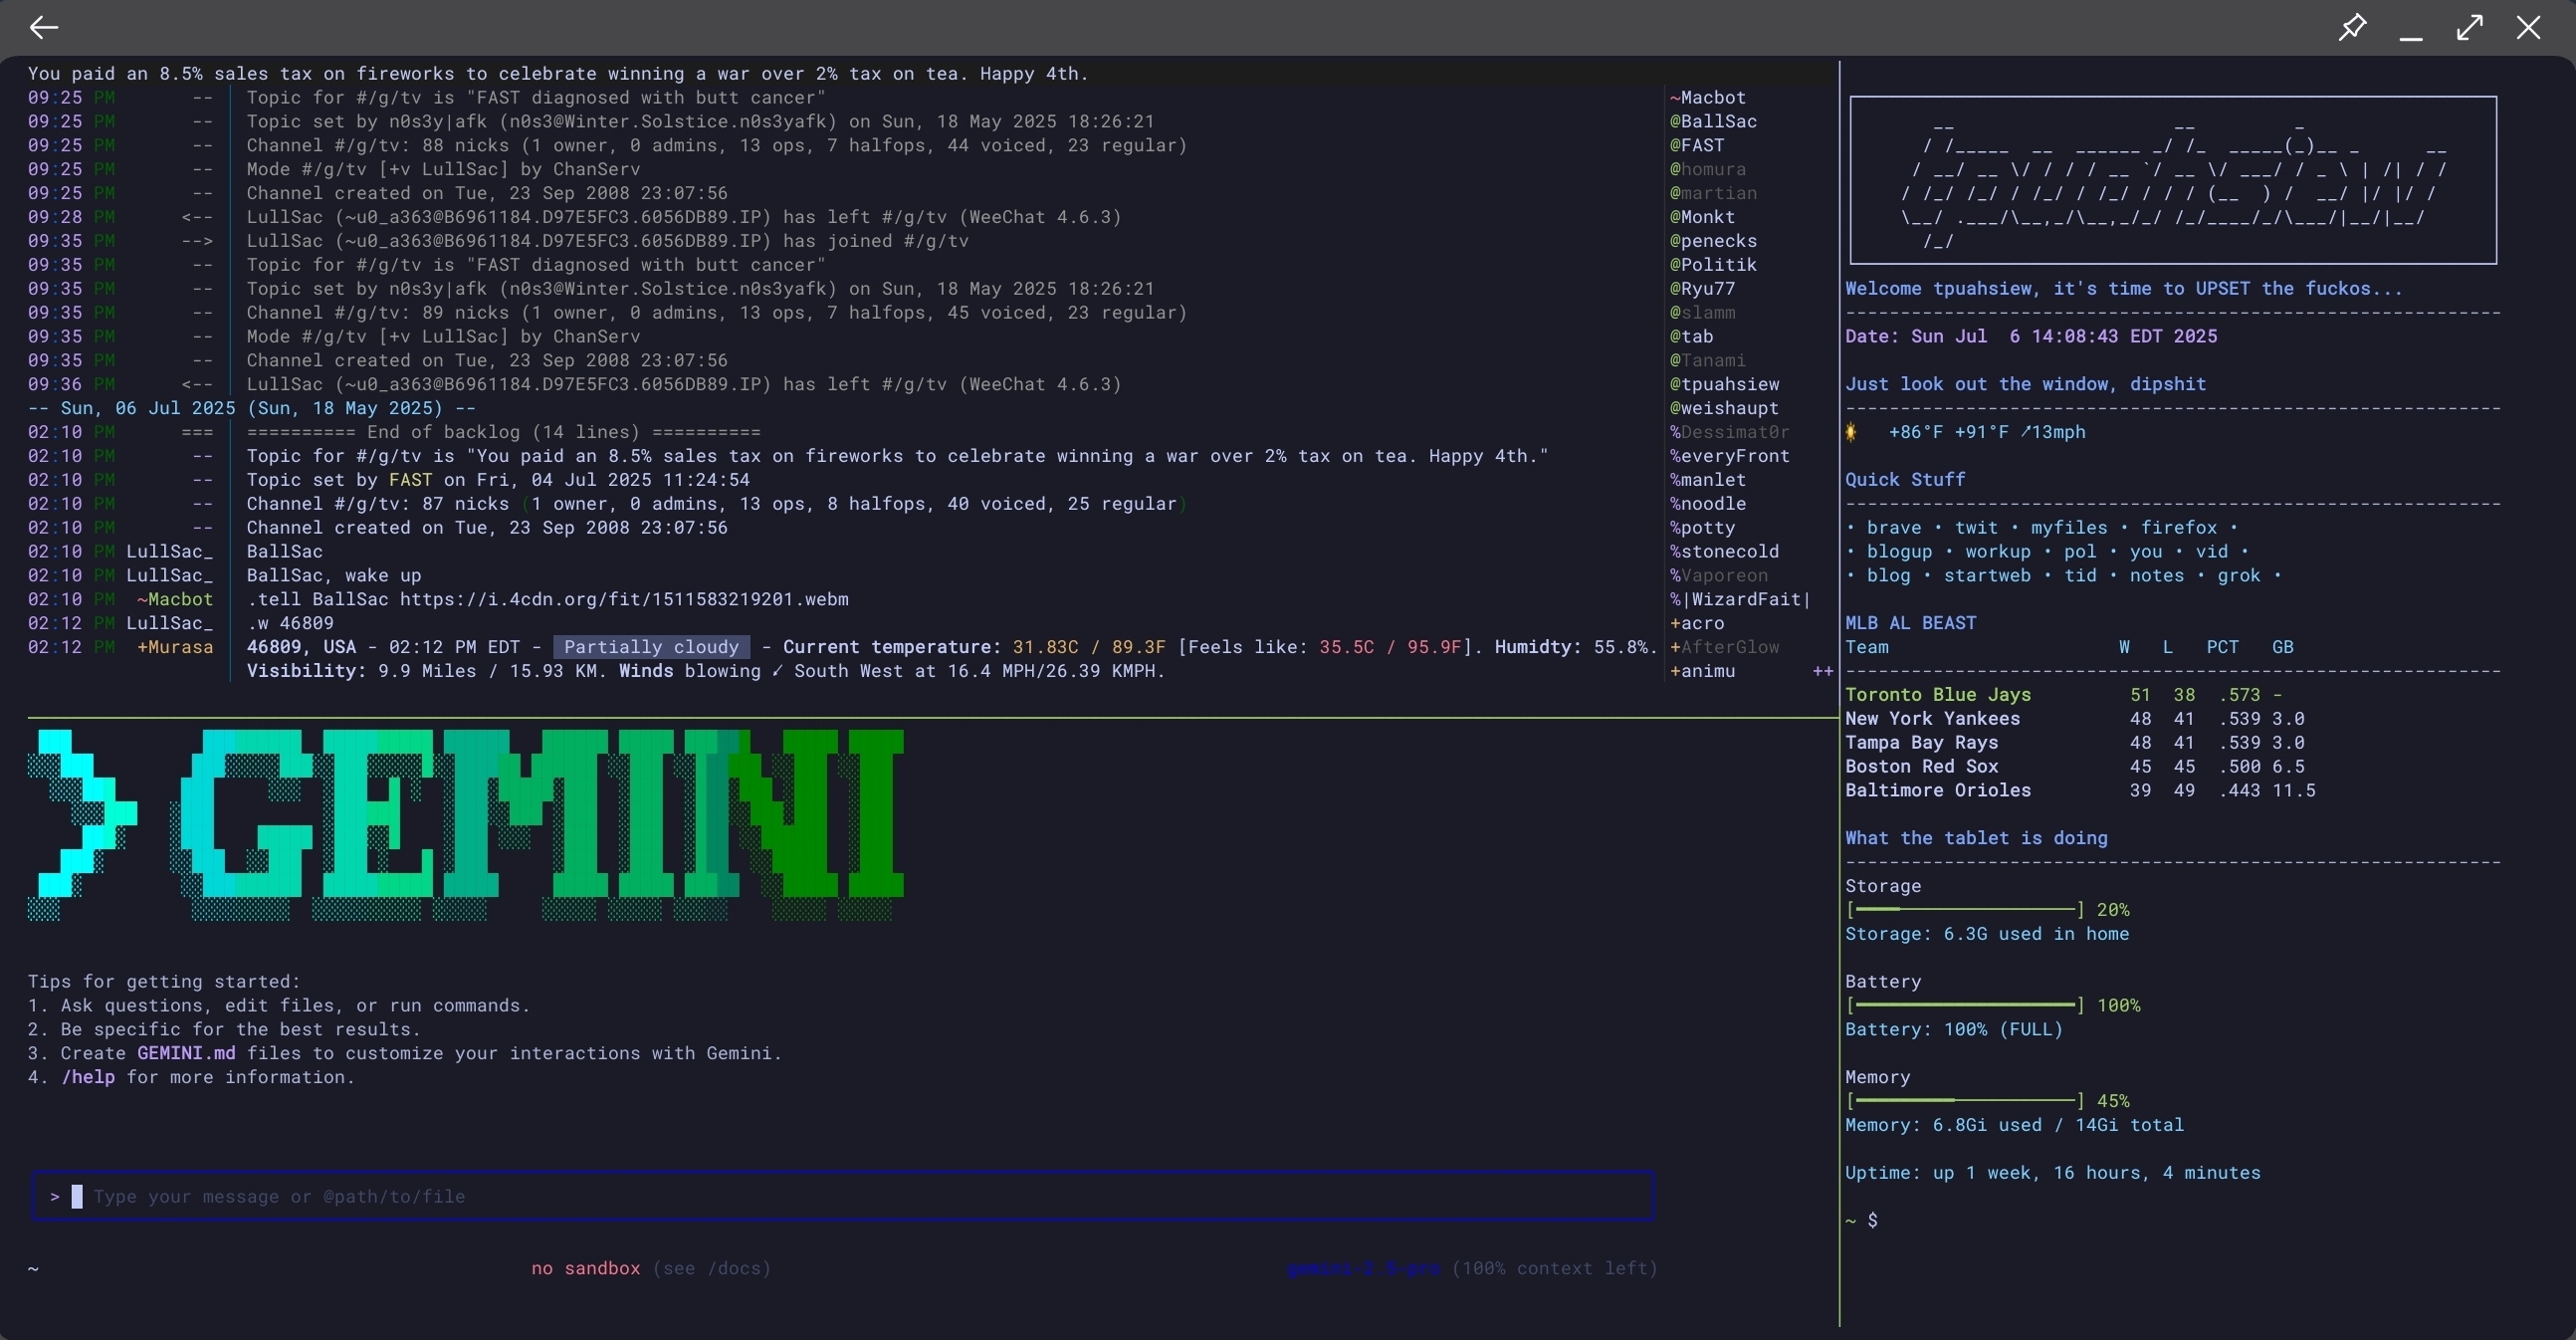Click the New York Yankees standings row
This screenshot has height=1340, width=2576.
pos(2075,719)
